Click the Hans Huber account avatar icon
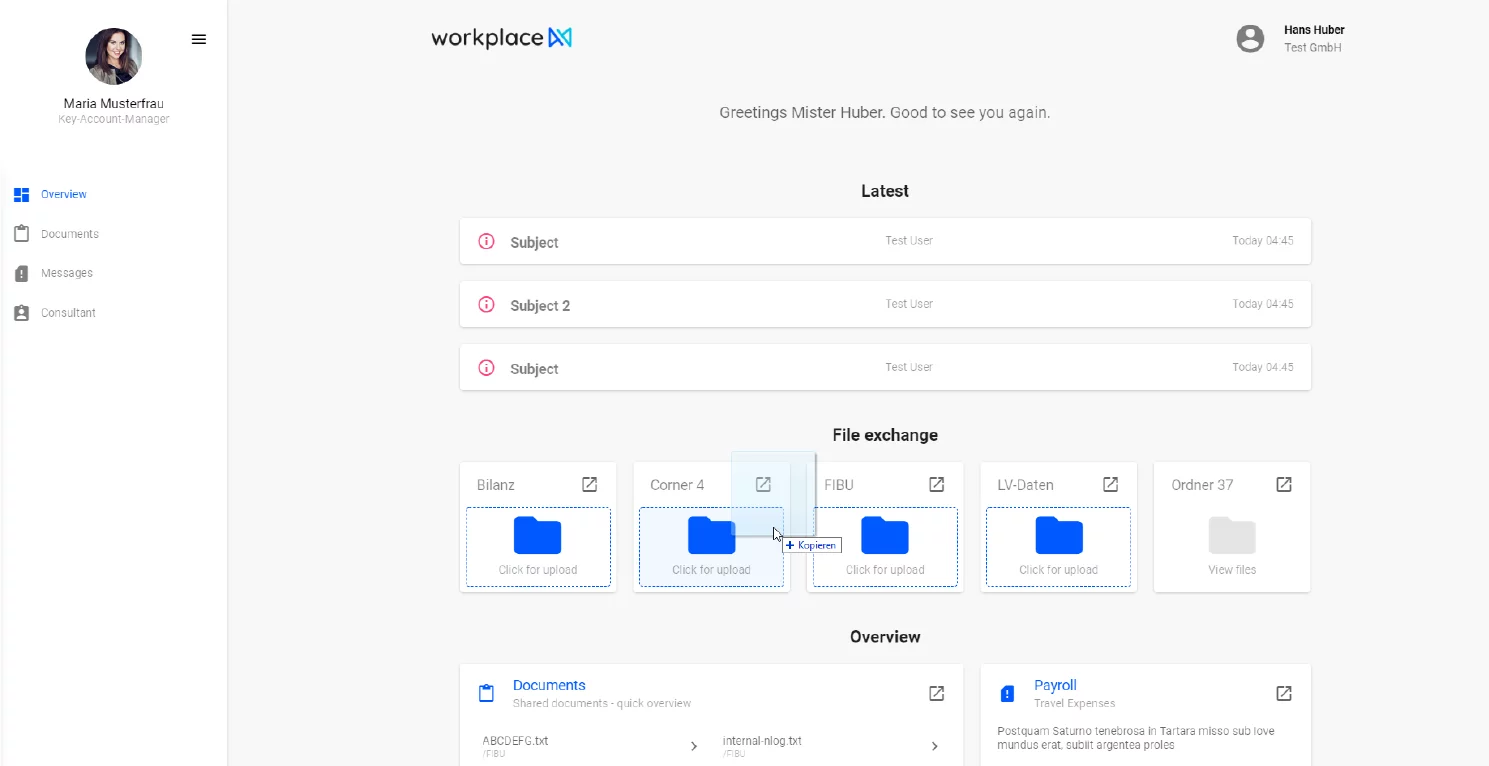 click(1250, 39)
